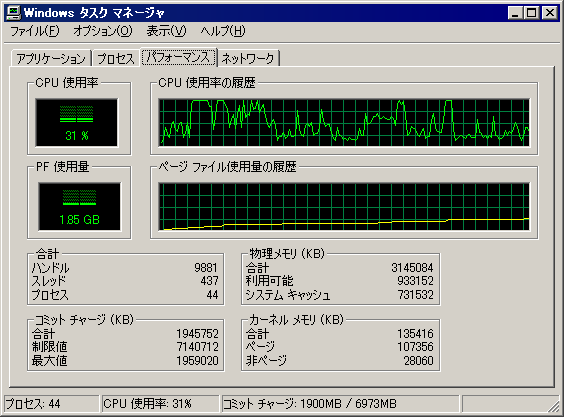Click the status bar プロセス: 44 panel
This screenshot has height=417, width=564.
pos(51,404)
